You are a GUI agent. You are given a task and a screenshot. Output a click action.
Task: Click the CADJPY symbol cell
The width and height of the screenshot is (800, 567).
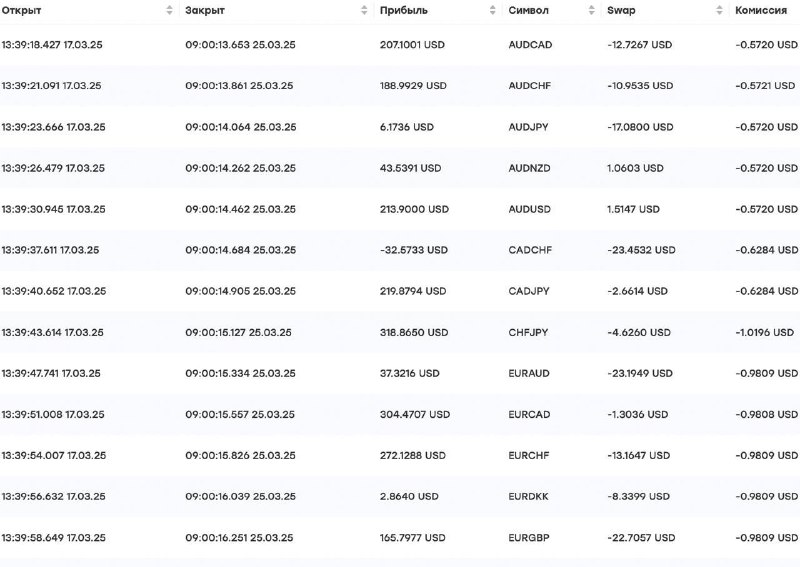tap(529, 291)
